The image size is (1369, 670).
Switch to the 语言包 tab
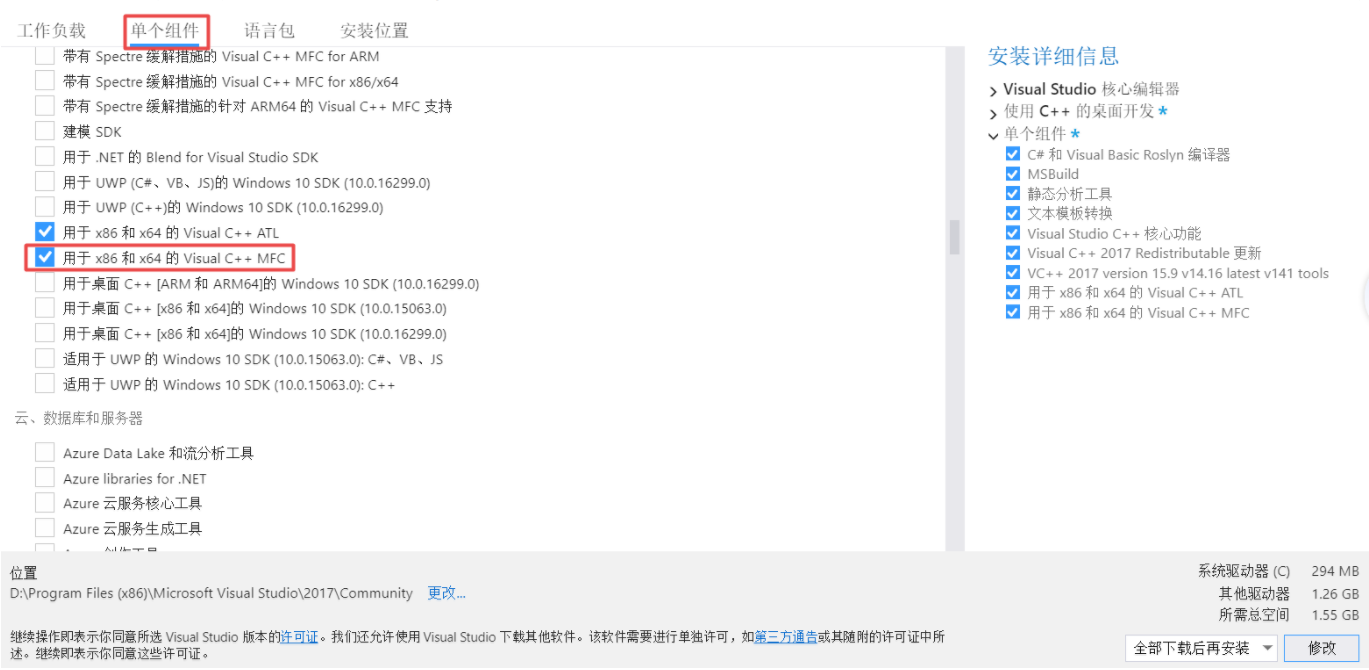coord(270,31)
